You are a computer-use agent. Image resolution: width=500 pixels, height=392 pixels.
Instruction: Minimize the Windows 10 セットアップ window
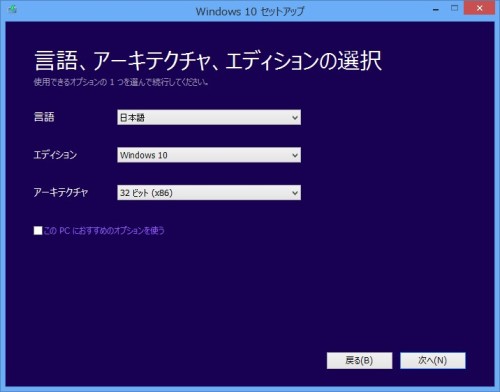point(435,9)
